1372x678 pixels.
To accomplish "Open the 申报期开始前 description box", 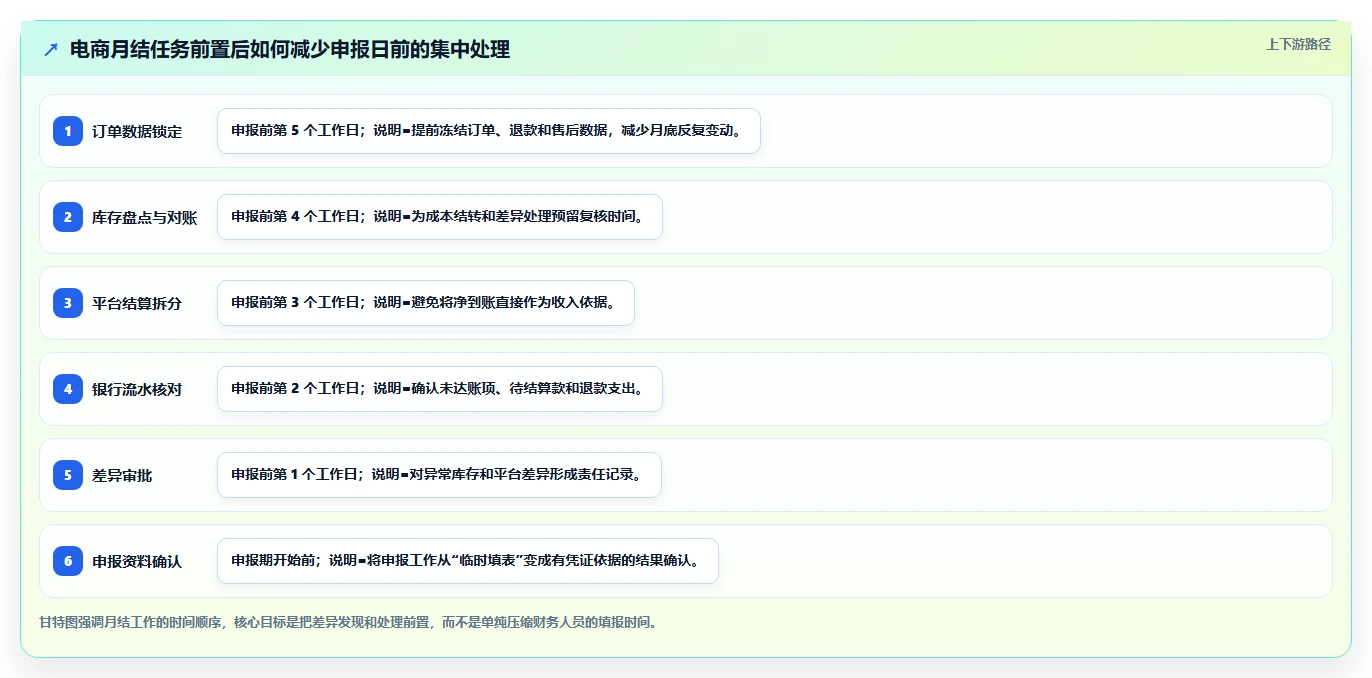I will click(468, 561).
